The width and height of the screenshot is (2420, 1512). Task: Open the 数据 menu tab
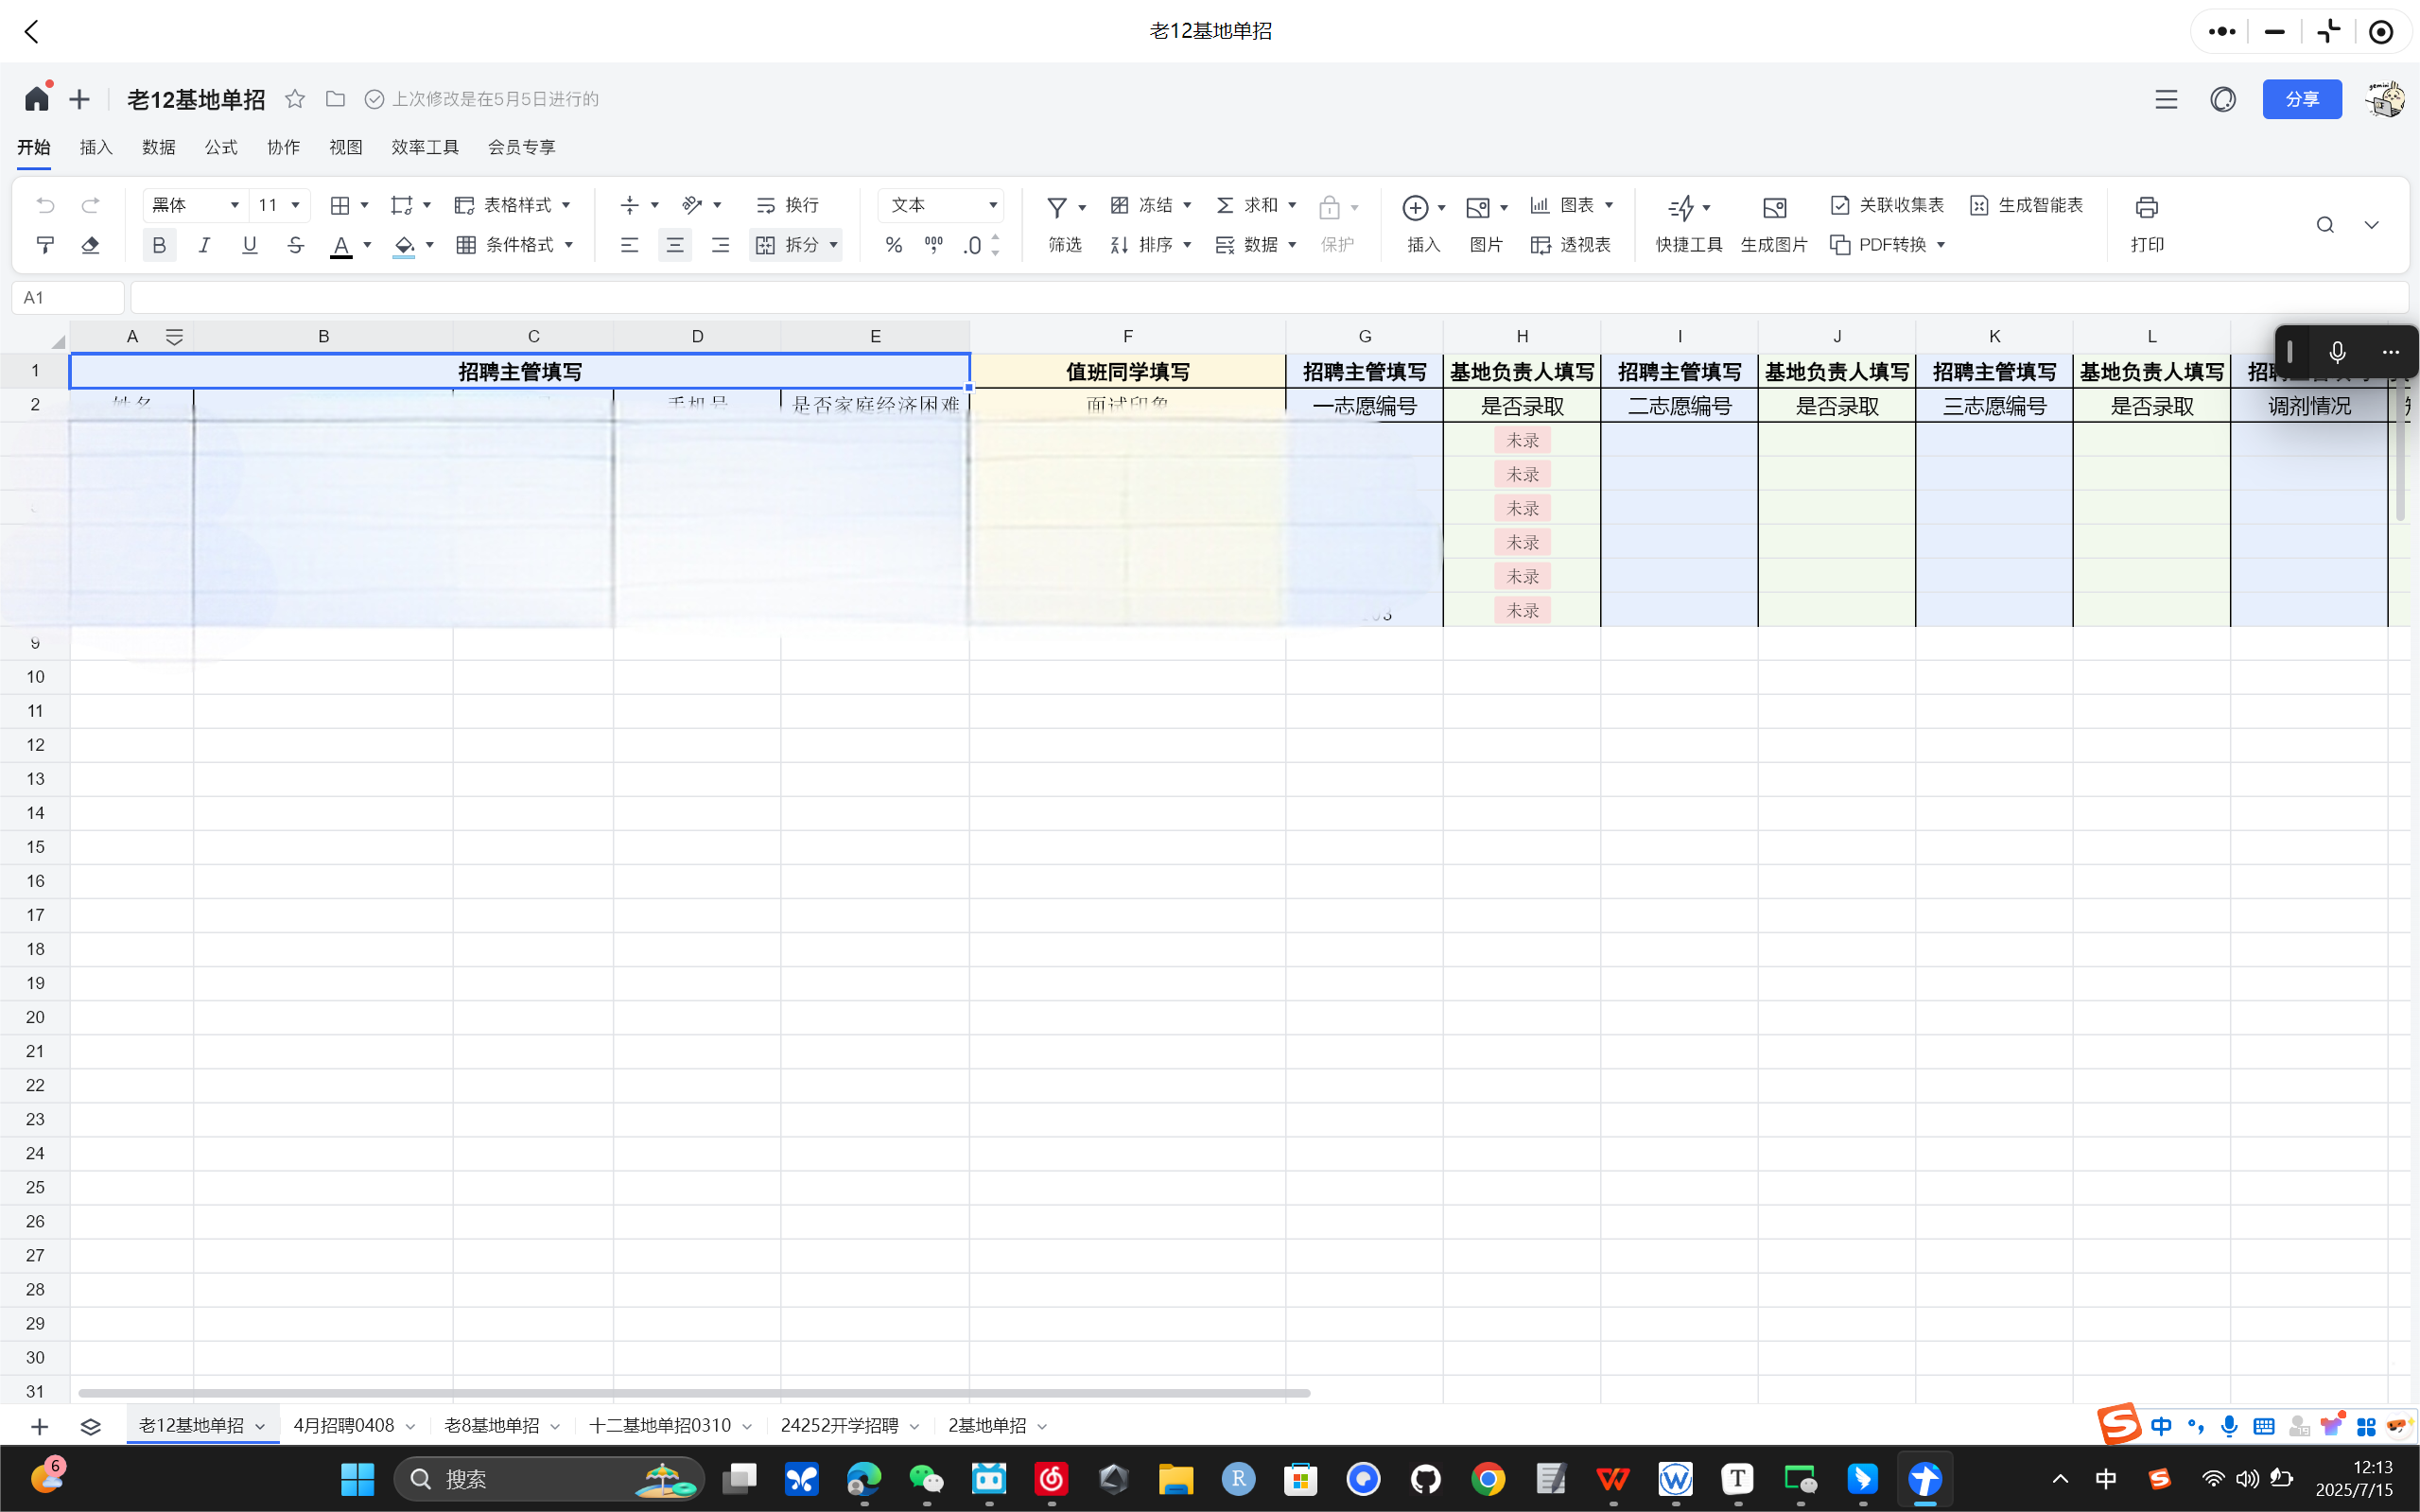158,147
